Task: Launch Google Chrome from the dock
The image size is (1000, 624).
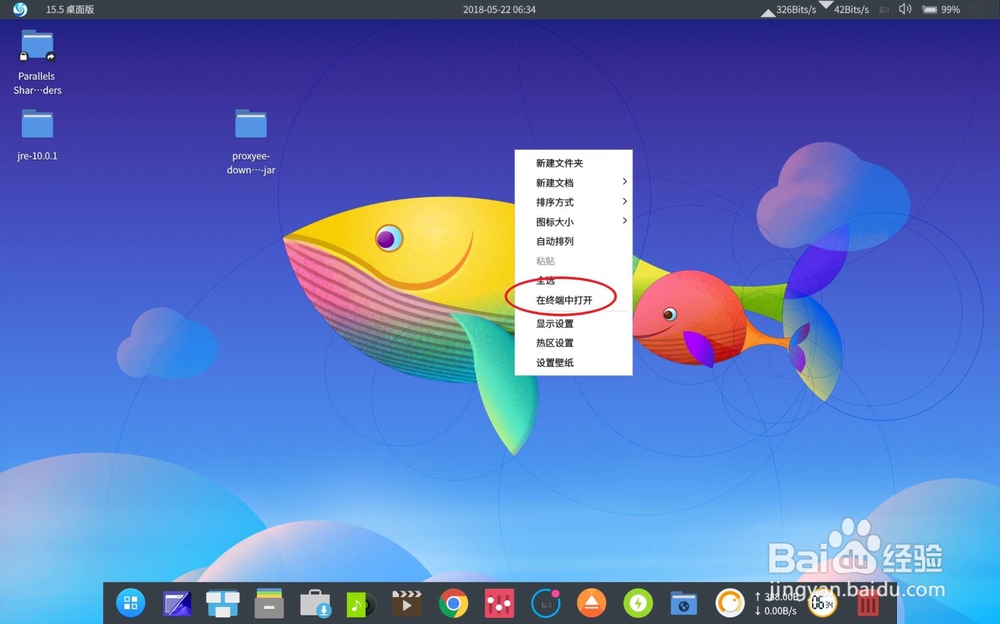Action: pyautogui.click(x=453, y=603)
